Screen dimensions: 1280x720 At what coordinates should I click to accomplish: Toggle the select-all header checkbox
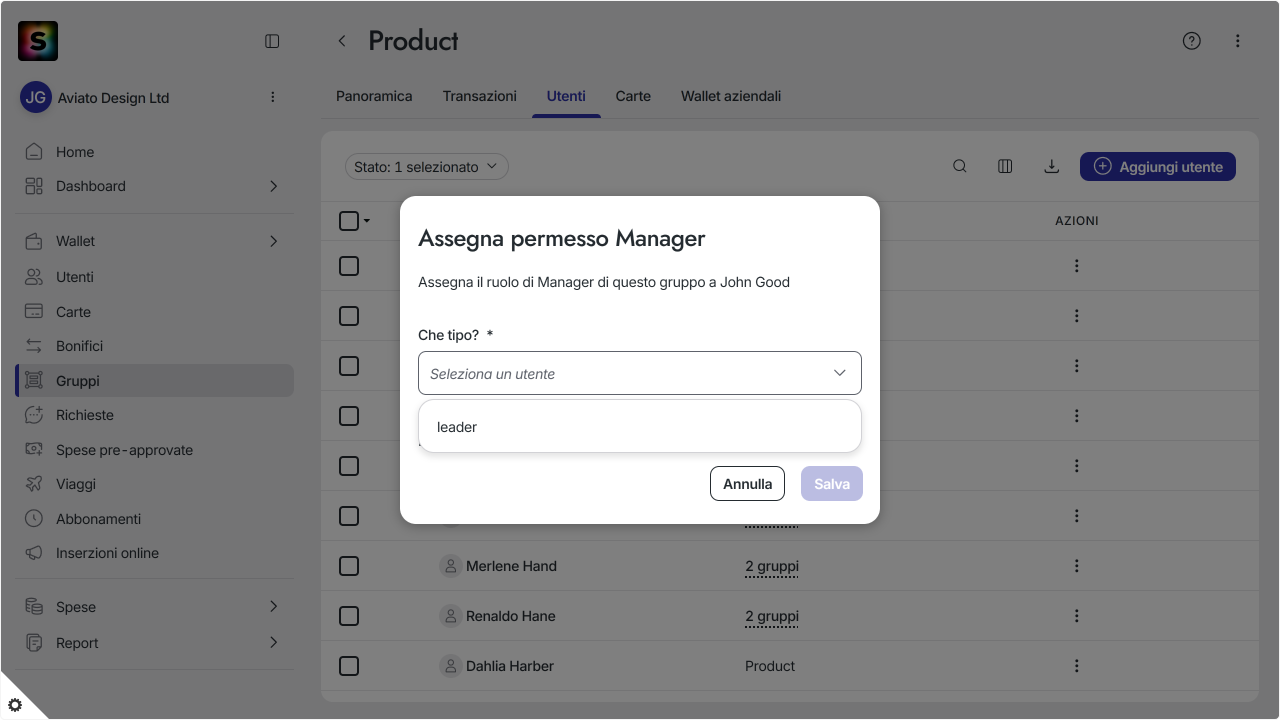point(349,221)
